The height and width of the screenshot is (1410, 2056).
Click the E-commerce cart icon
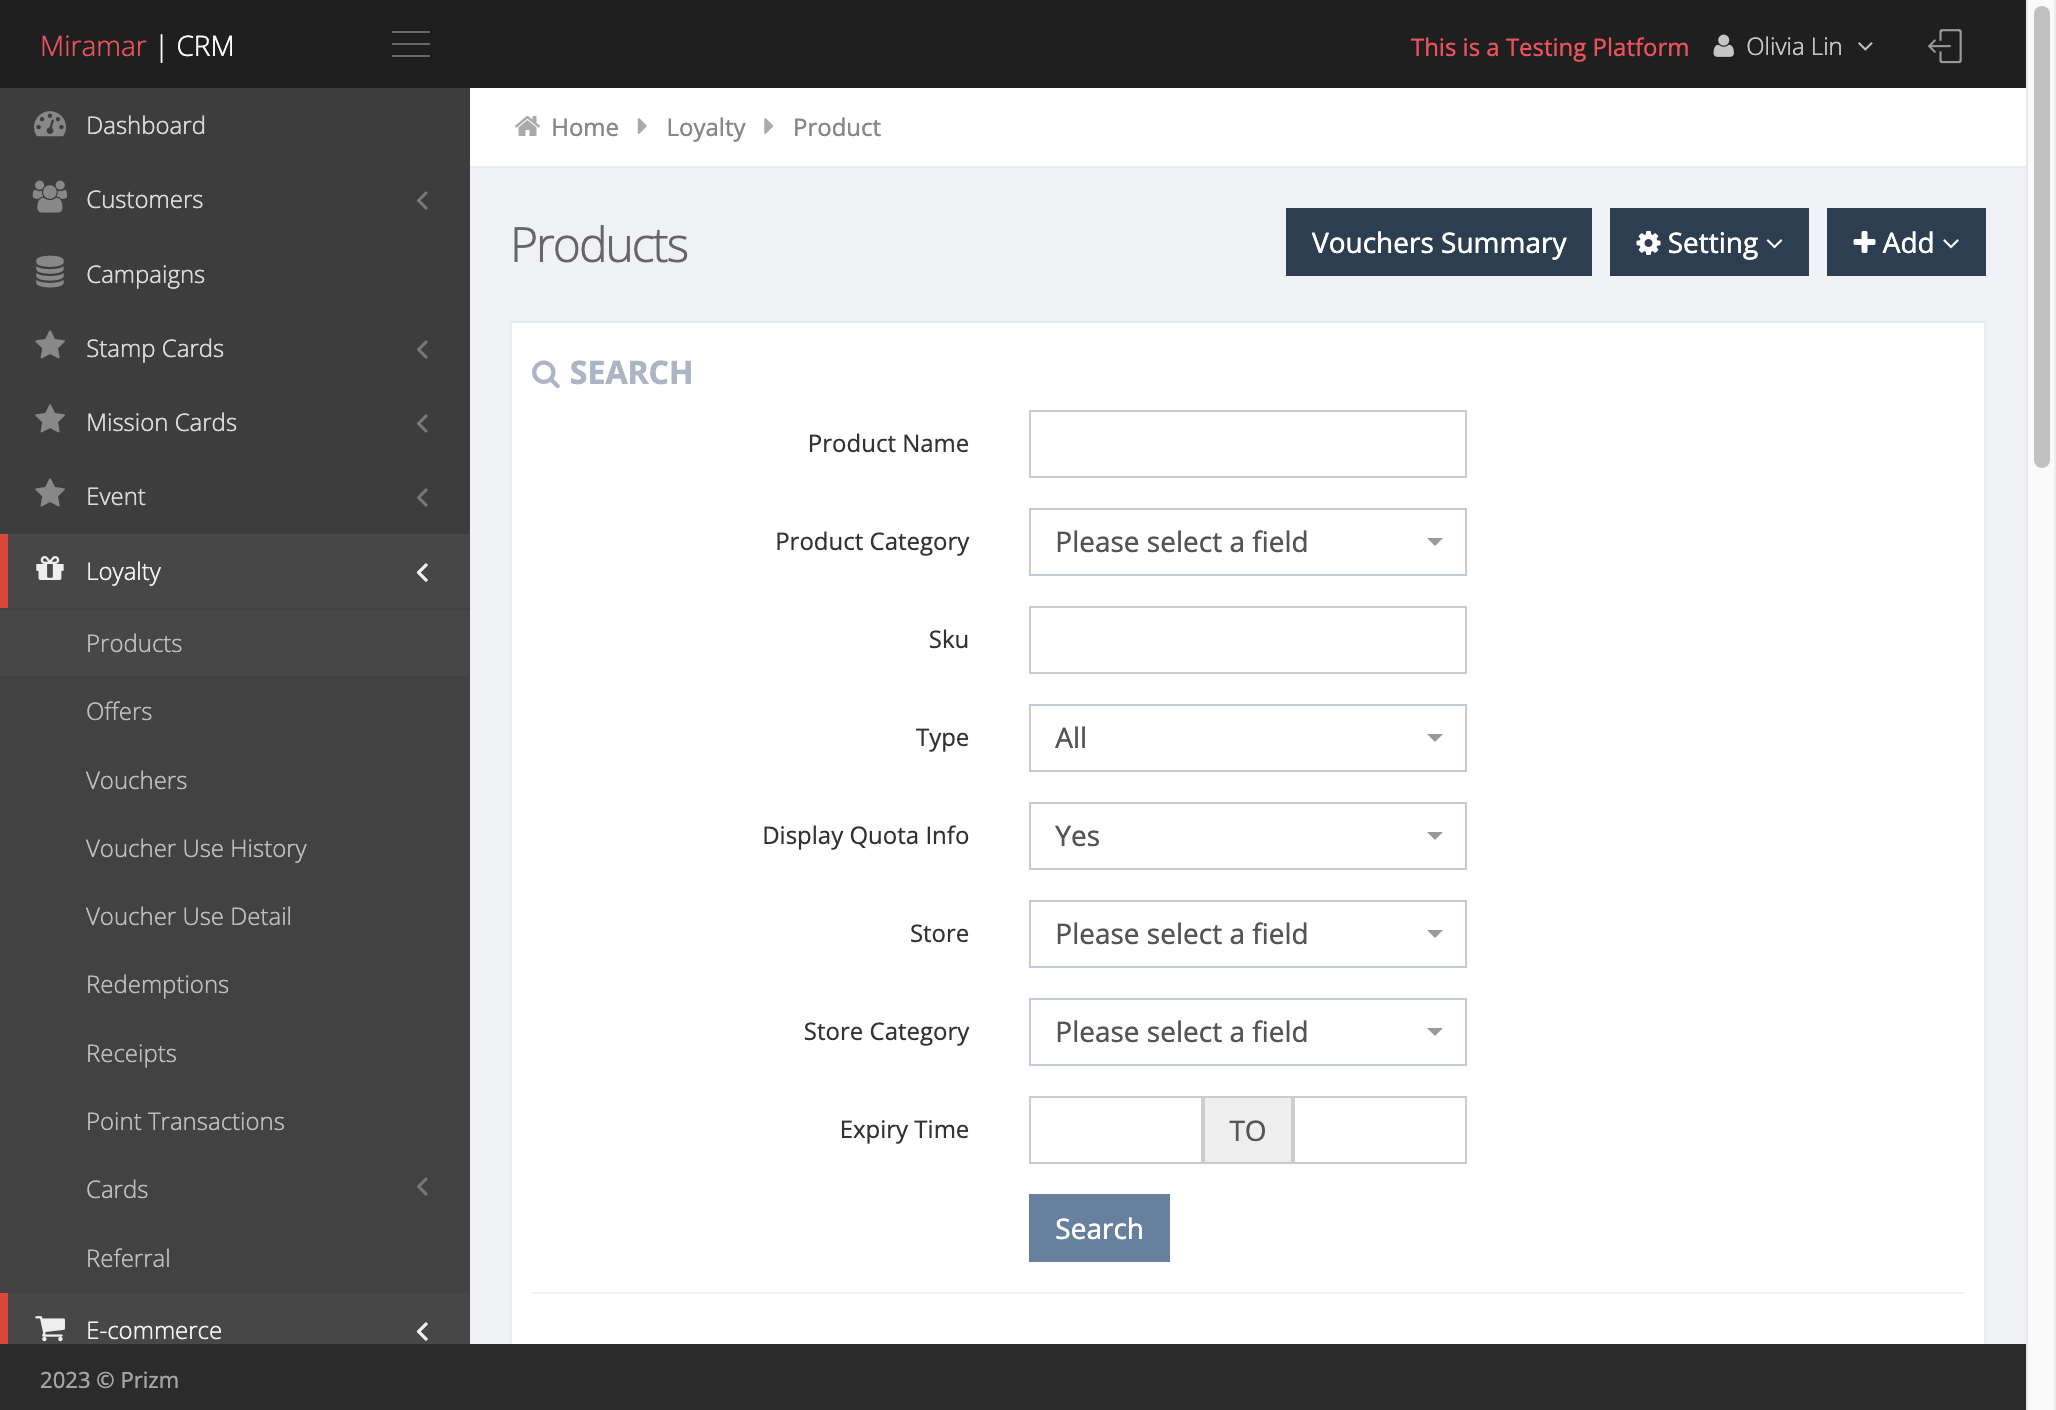pos(50,1328)
